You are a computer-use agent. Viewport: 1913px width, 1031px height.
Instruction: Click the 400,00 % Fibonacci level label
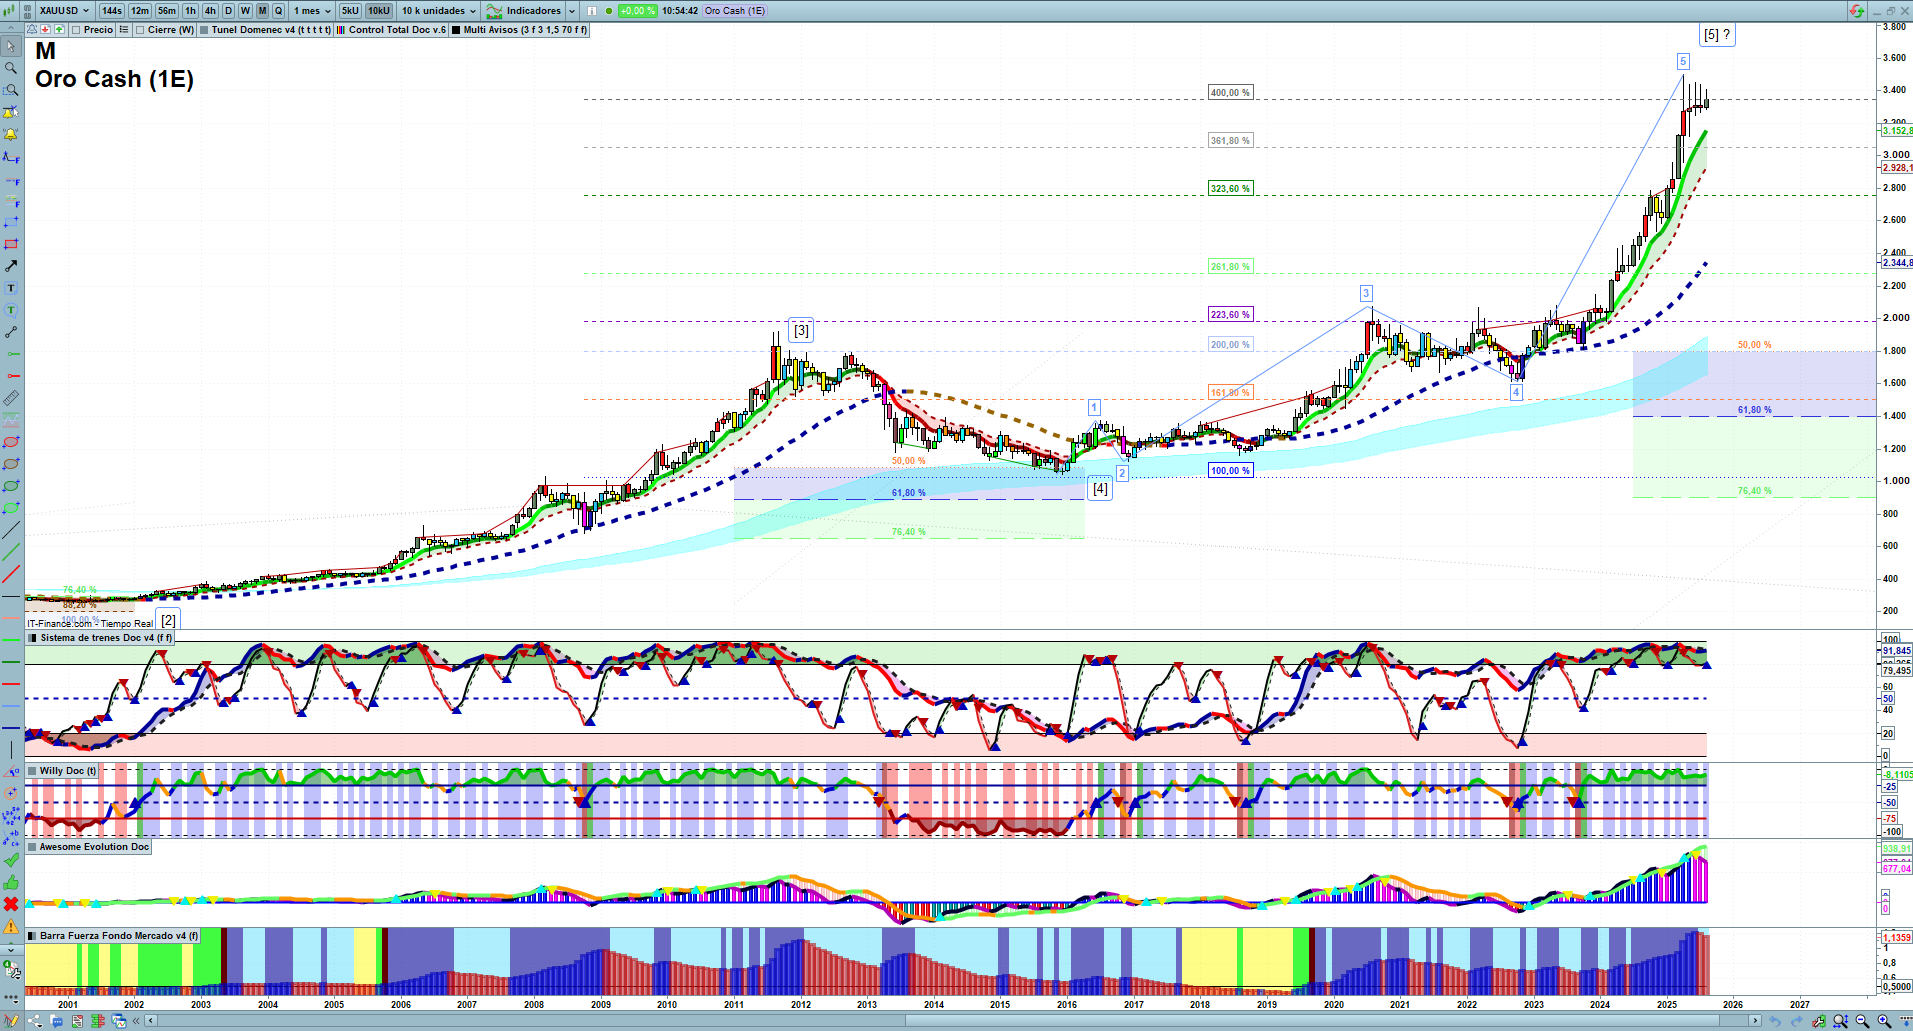1230,93
